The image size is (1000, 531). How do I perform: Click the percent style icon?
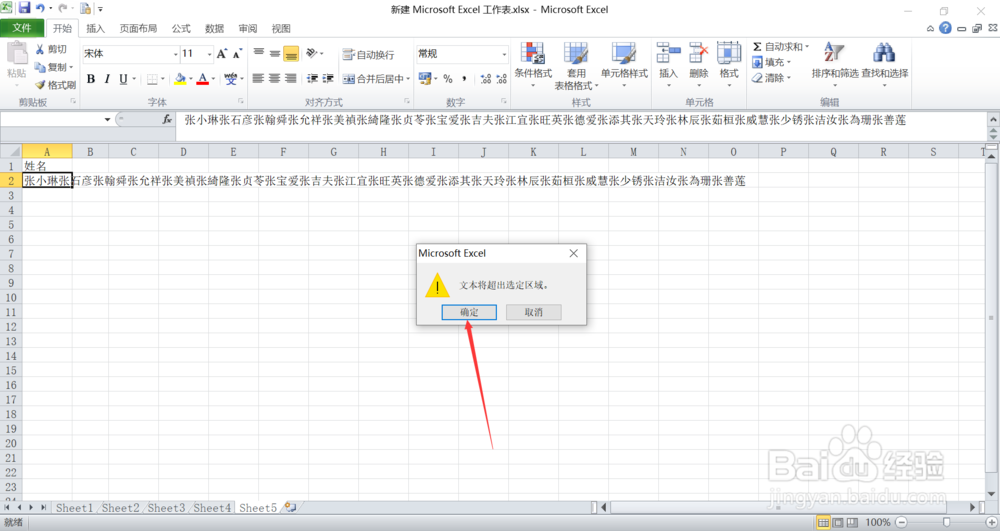[x=448, y=78]
